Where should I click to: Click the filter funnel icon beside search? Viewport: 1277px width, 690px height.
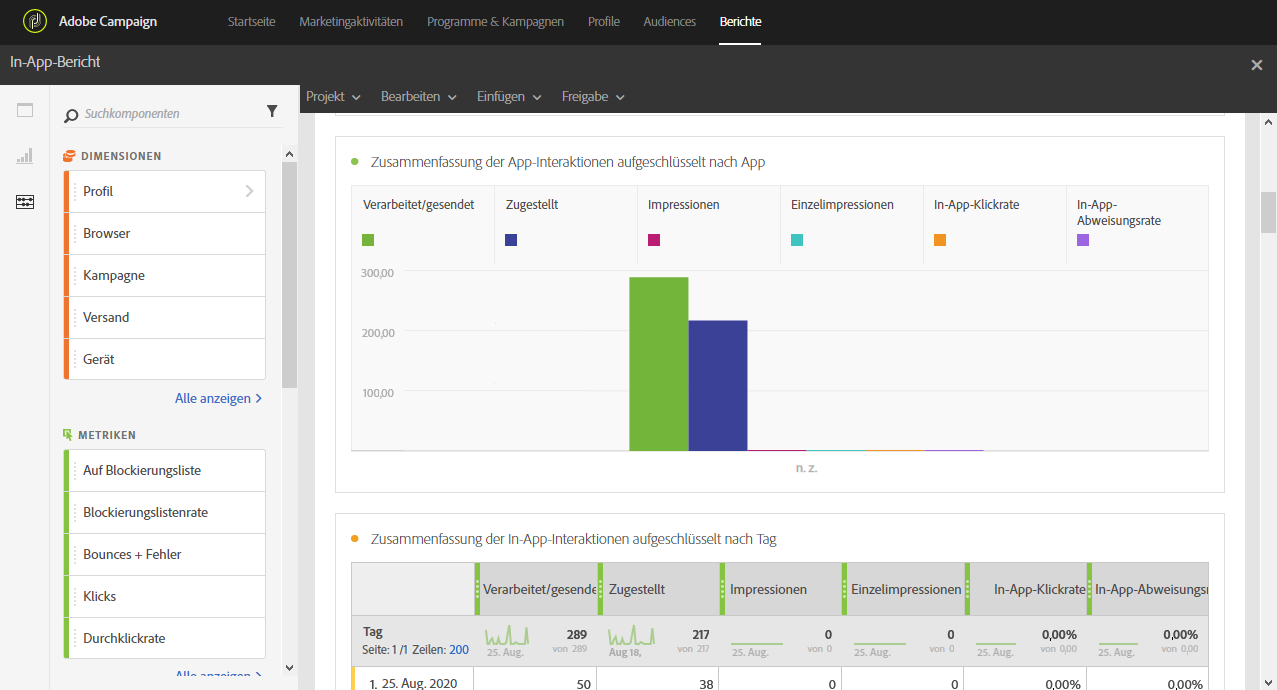point(272,112)
